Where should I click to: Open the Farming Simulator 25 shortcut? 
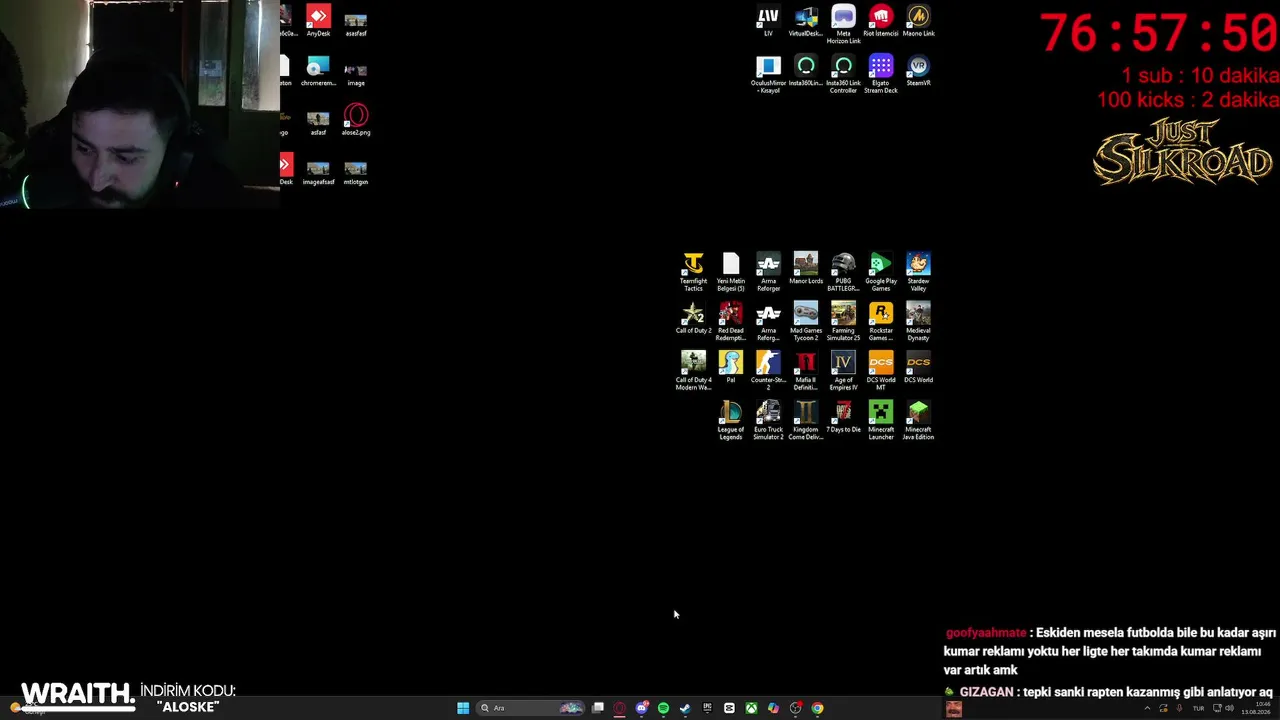point(843,321)
